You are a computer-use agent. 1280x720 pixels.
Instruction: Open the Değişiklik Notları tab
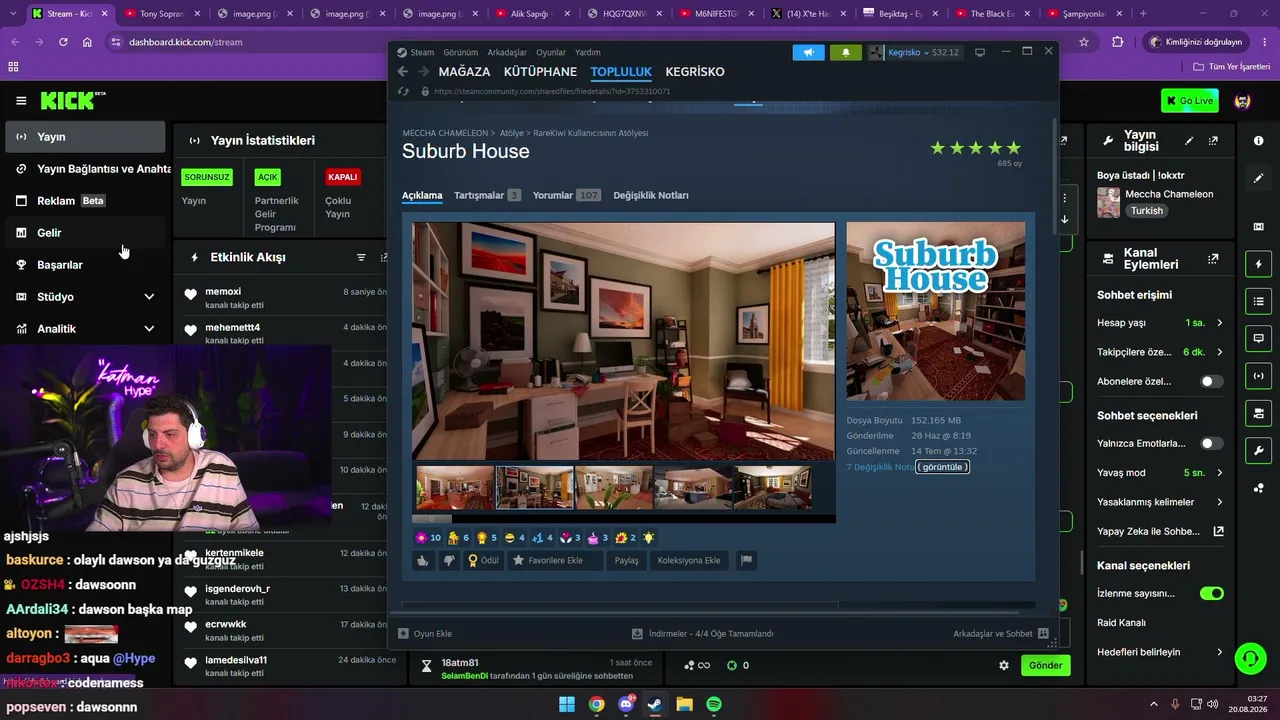coord(651,195)
